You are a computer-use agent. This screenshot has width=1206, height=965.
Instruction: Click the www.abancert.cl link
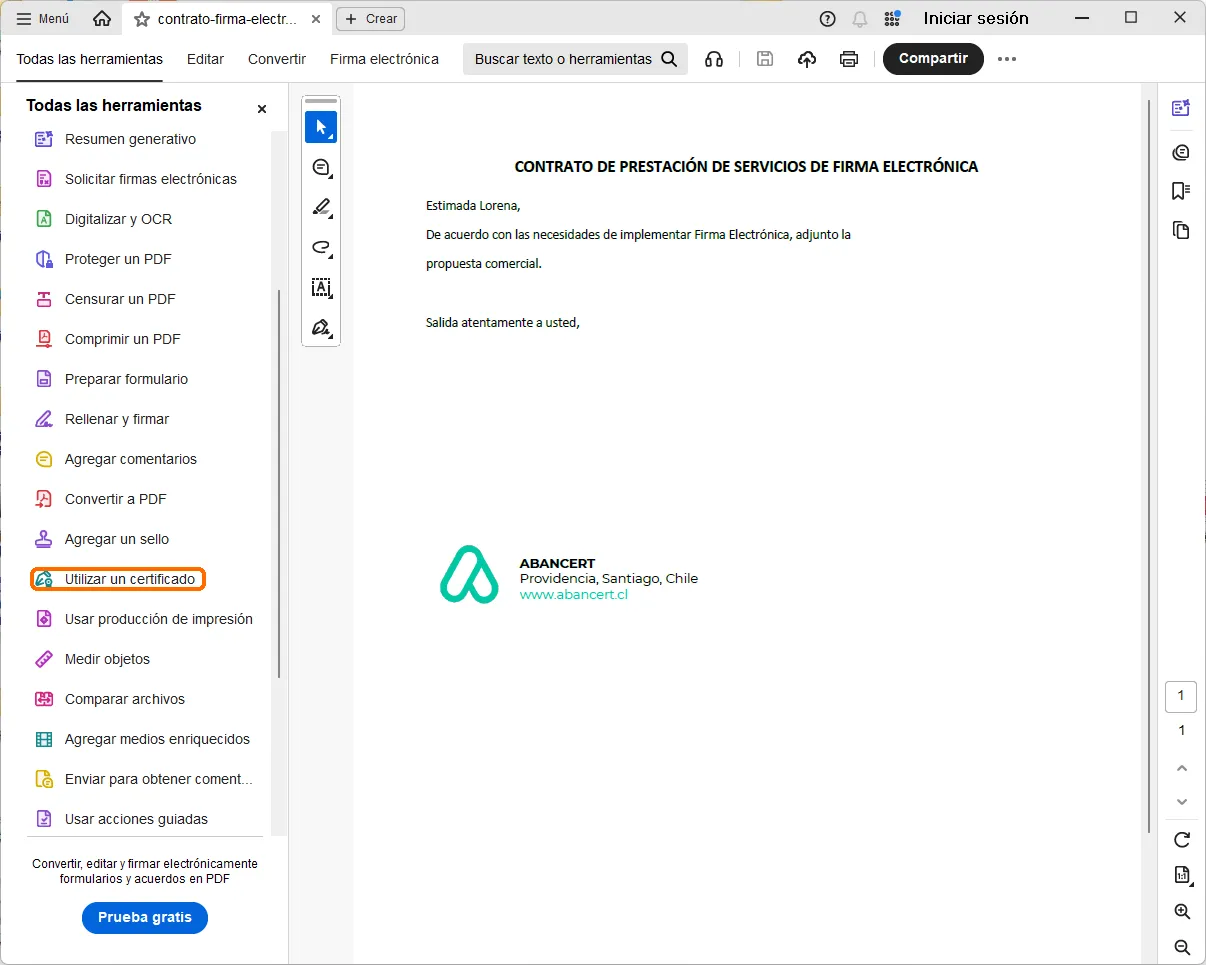tap(573, 594)
